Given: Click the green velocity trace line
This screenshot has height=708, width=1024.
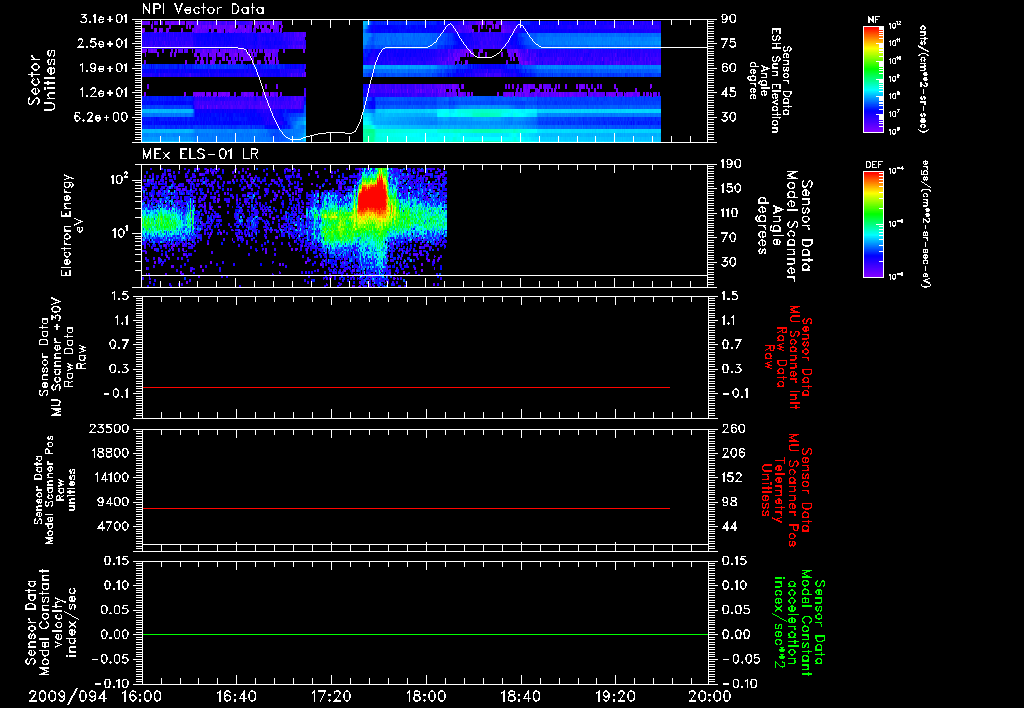Looking at the screenshot, I should pyautogui.click(x=425, y=634).
